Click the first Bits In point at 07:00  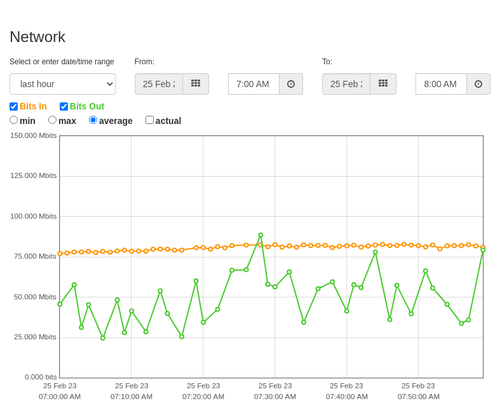coord(60,254)
